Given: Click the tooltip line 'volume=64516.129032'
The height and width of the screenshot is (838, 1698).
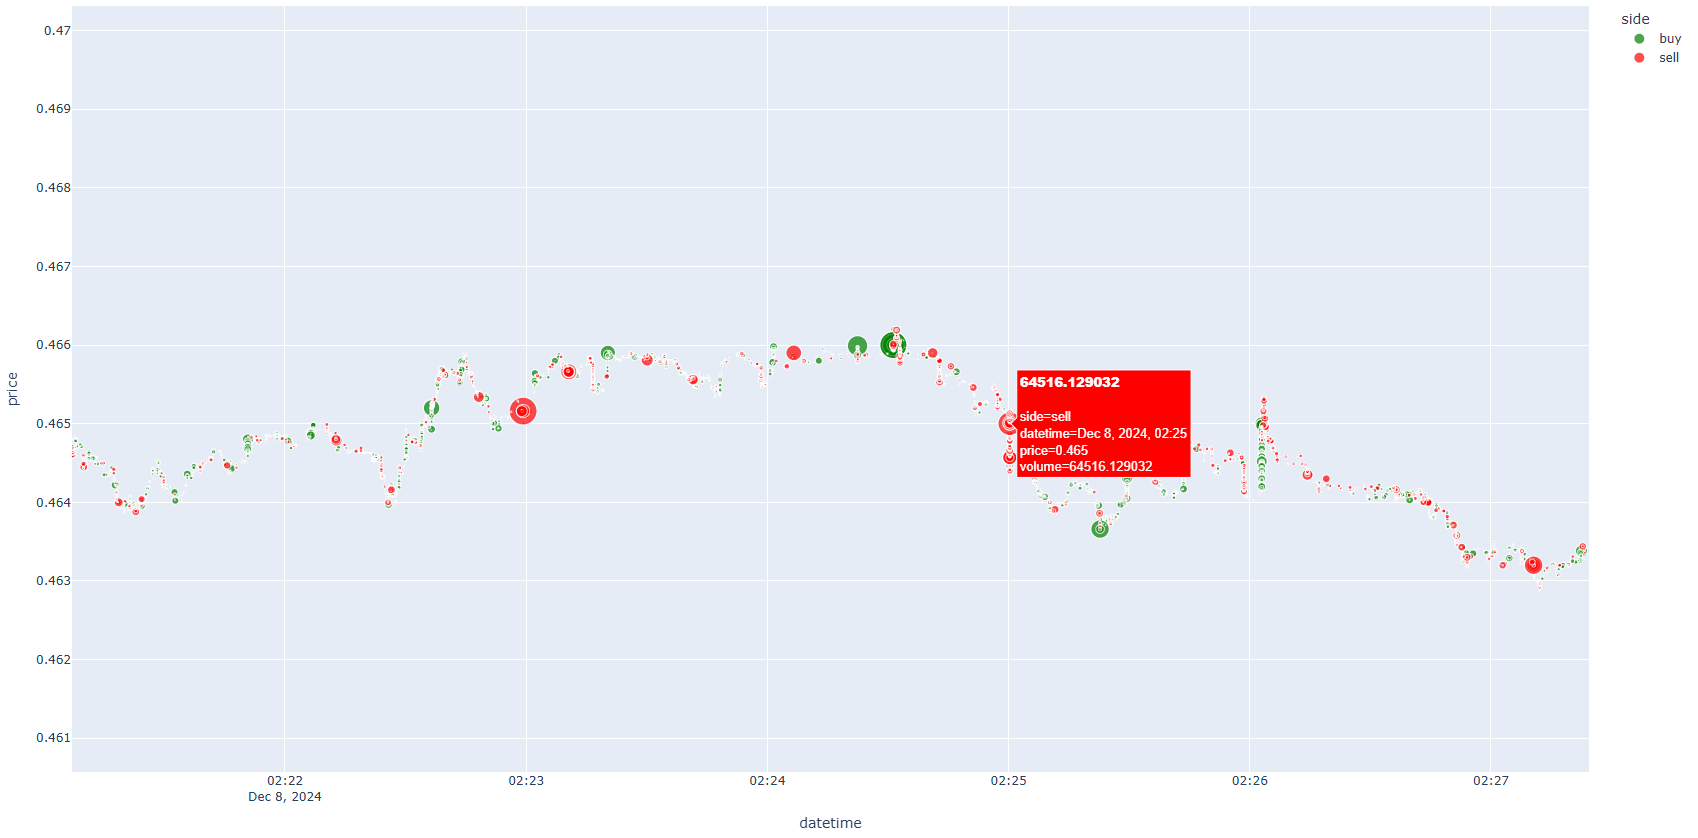Looking at the screenshot, I should [x=1086, y=467].
